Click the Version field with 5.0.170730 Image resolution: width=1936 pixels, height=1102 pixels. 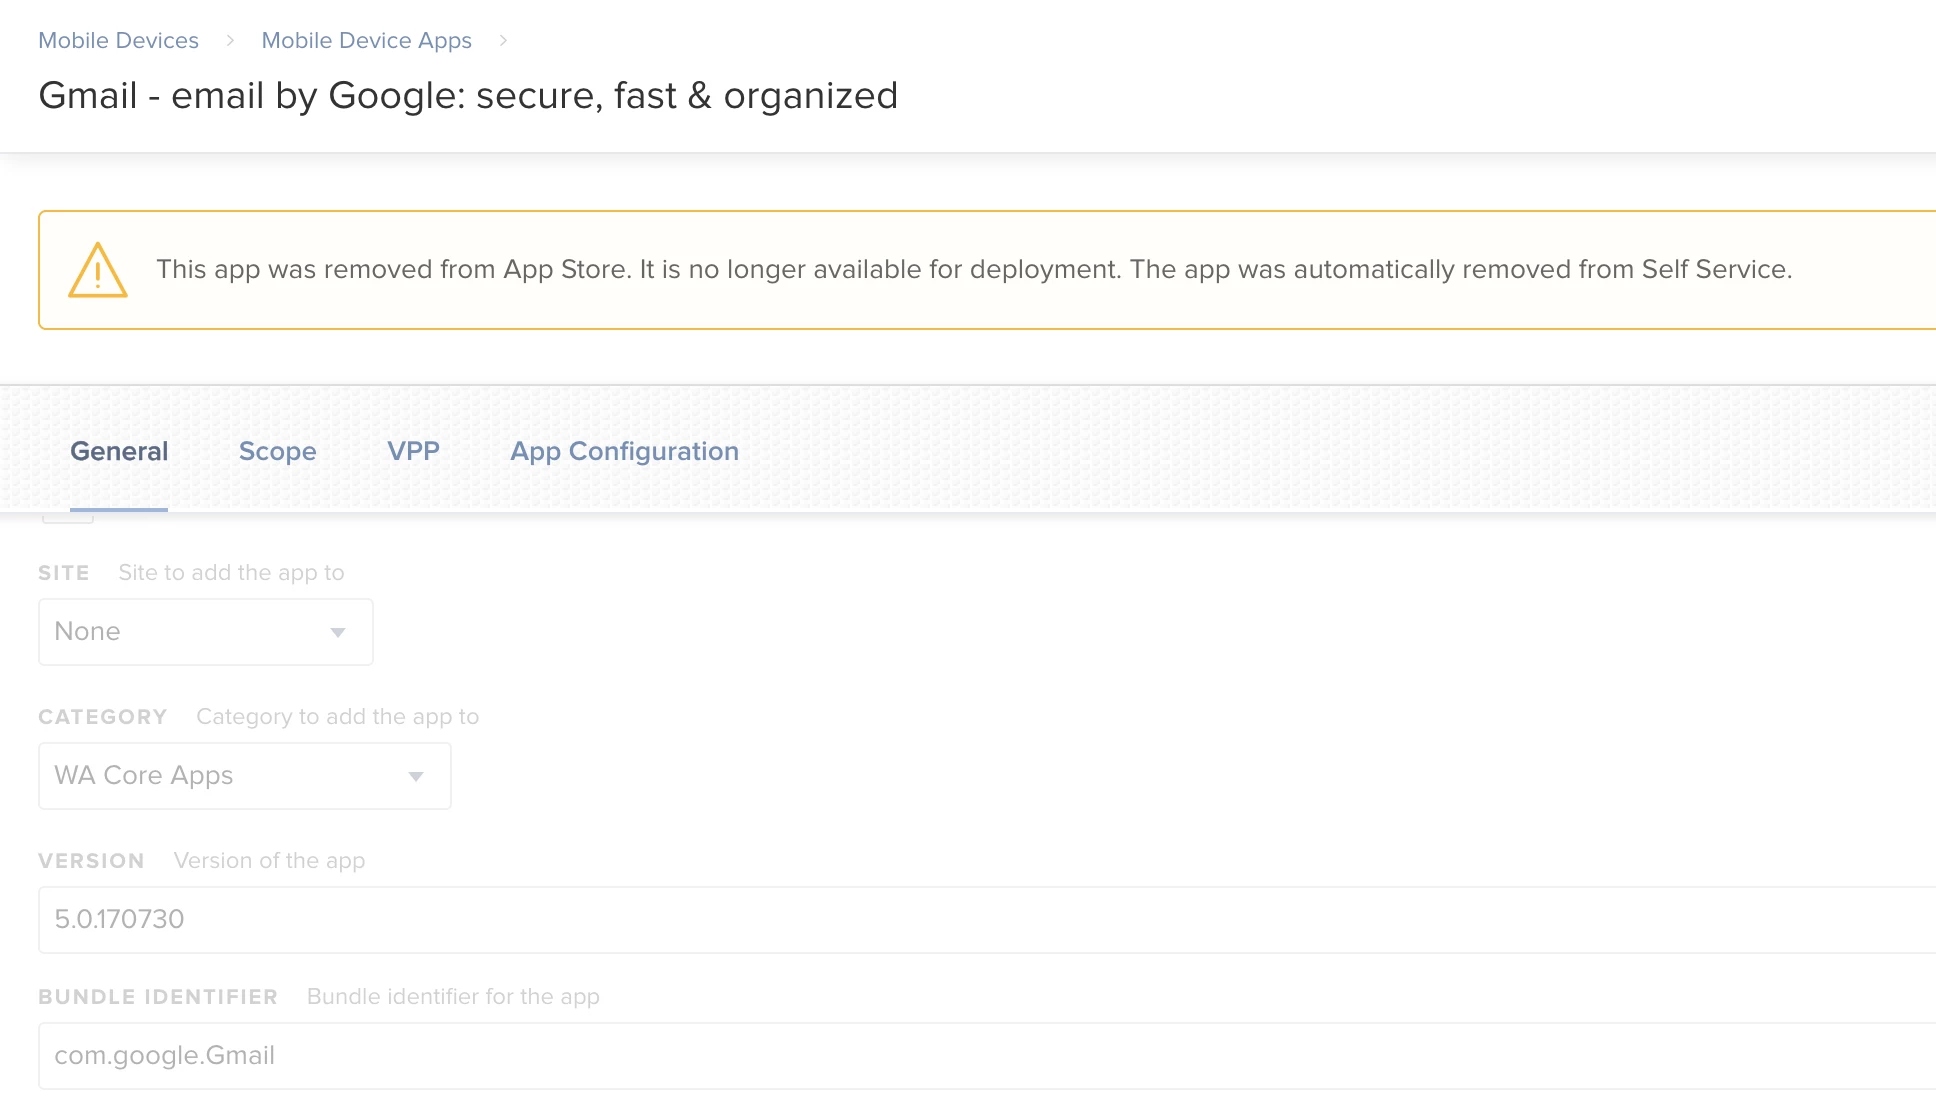coord(985,919)
